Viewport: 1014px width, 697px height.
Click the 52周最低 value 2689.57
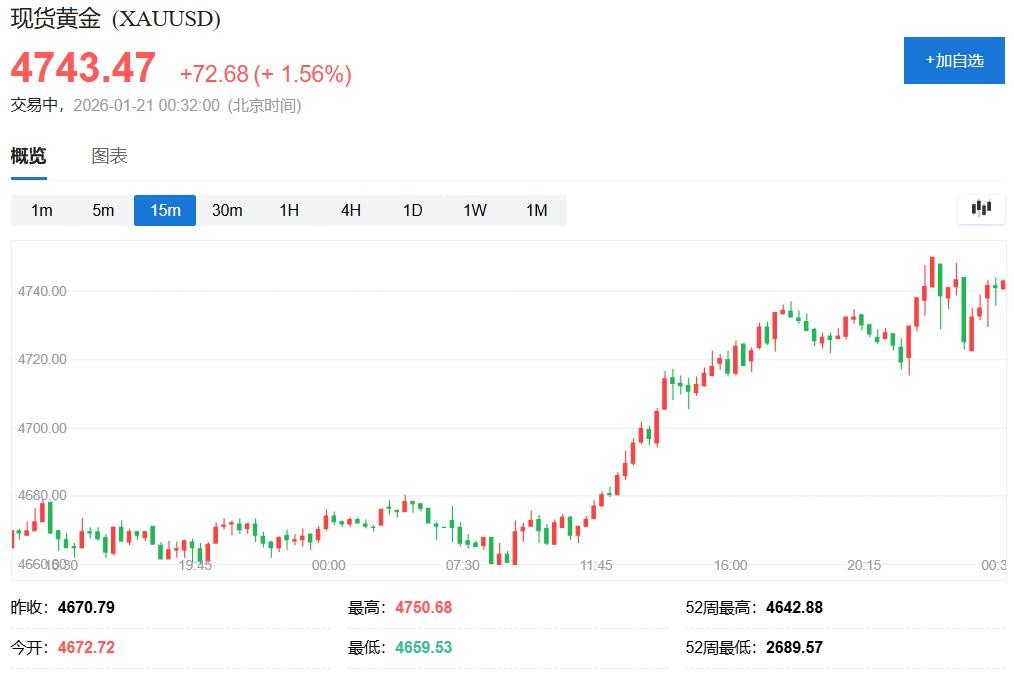coord(794,647)
